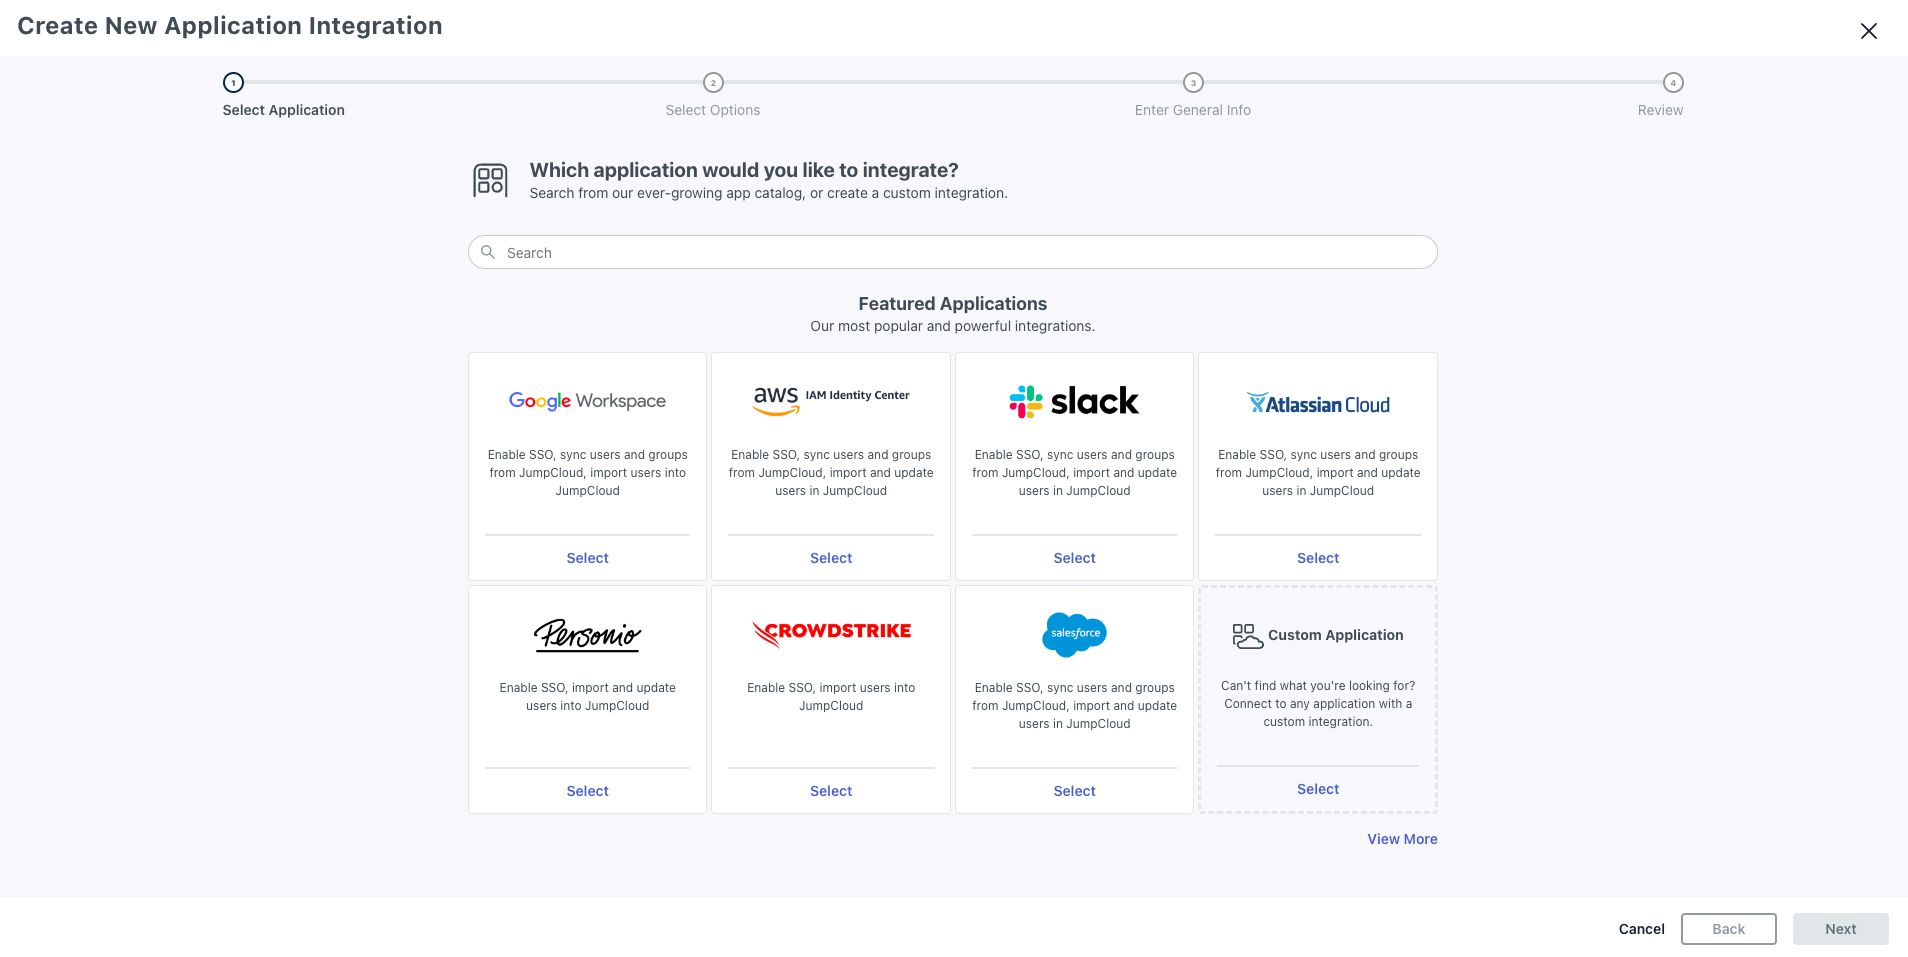Jump to step 3 Enter General Info
This screenshot has height=957, width=1908.
point(1193,83)
